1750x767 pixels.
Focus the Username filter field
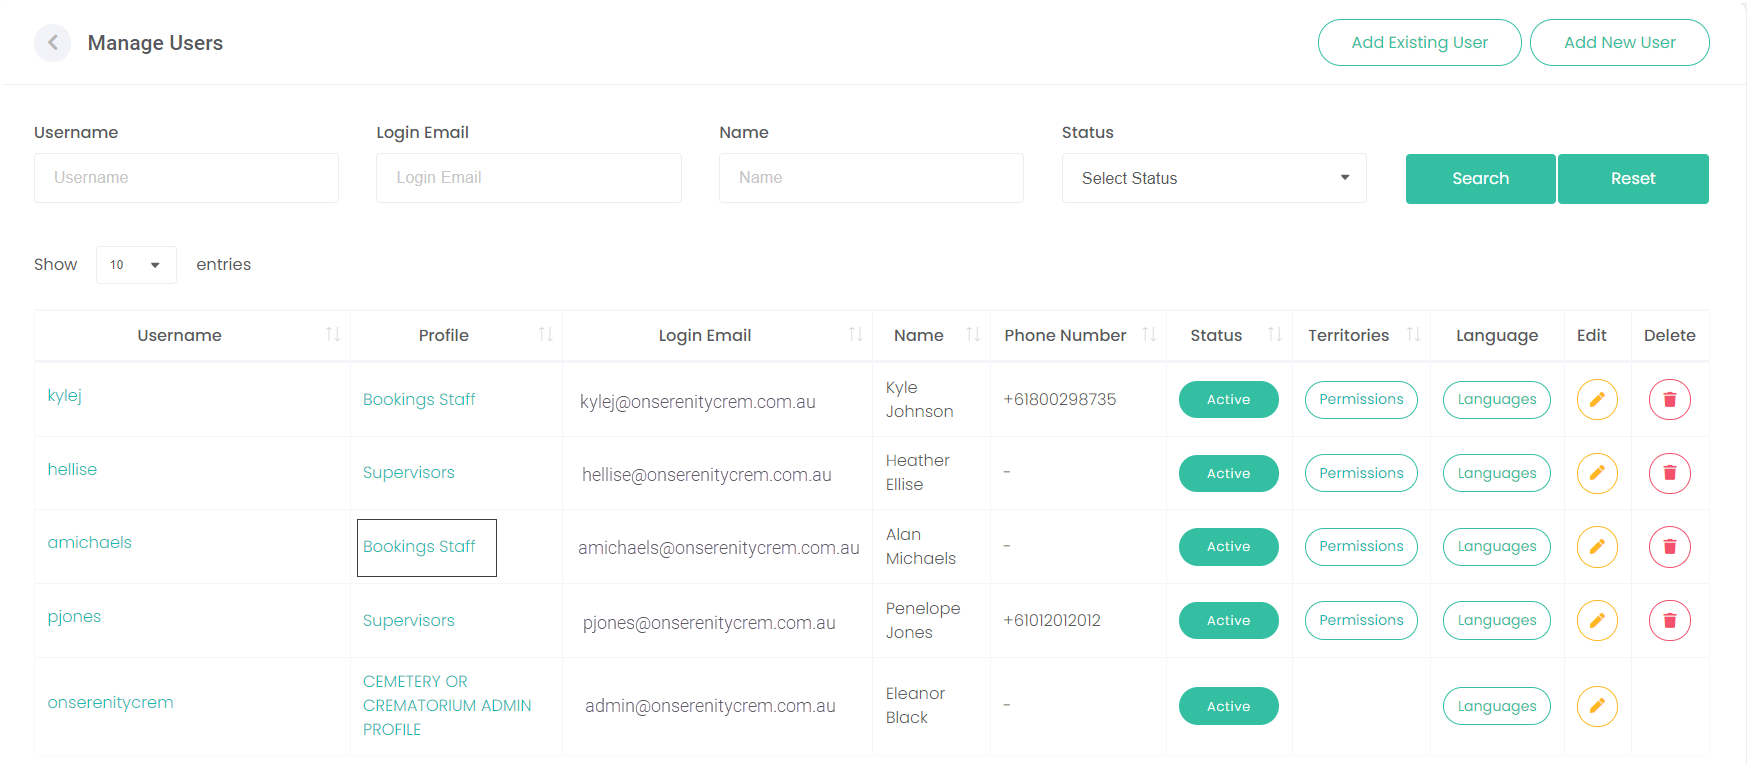tap(186, 178)
